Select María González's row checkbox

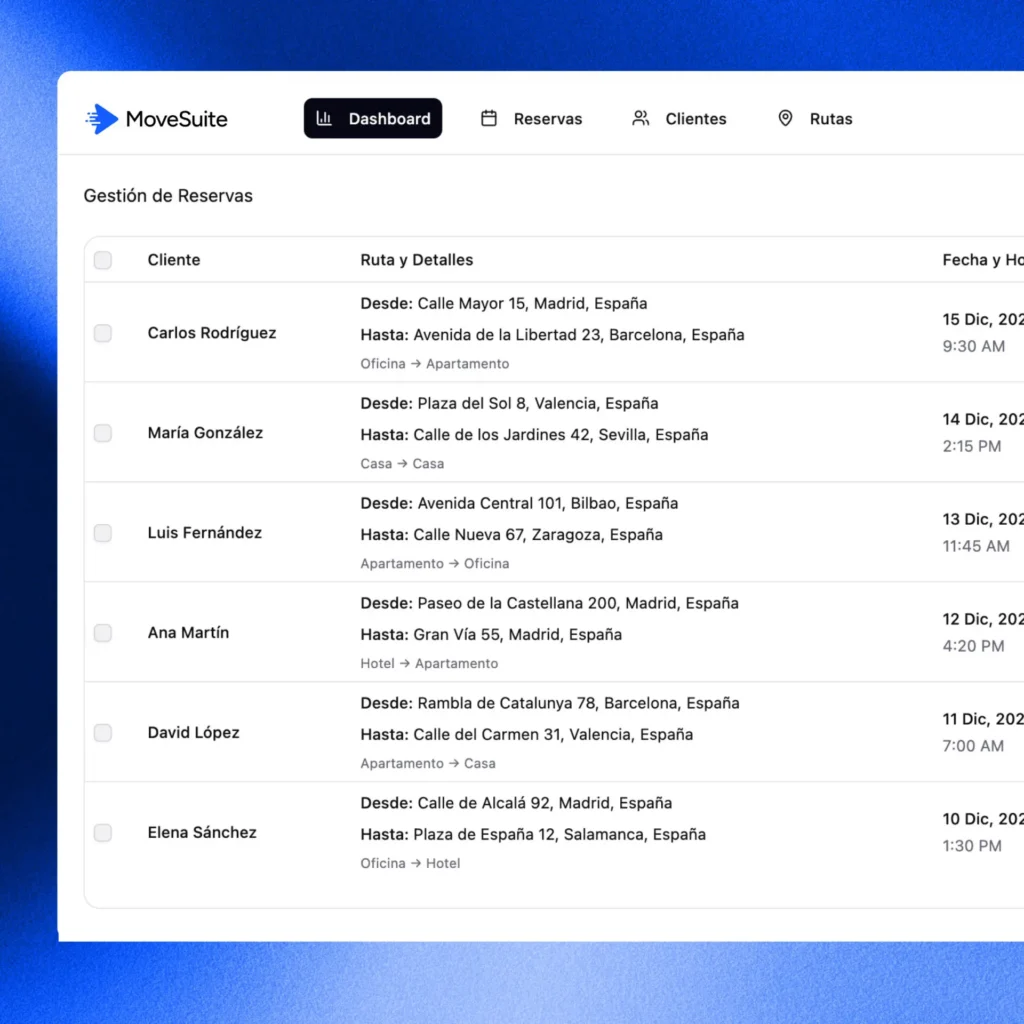tap(103, 433)
